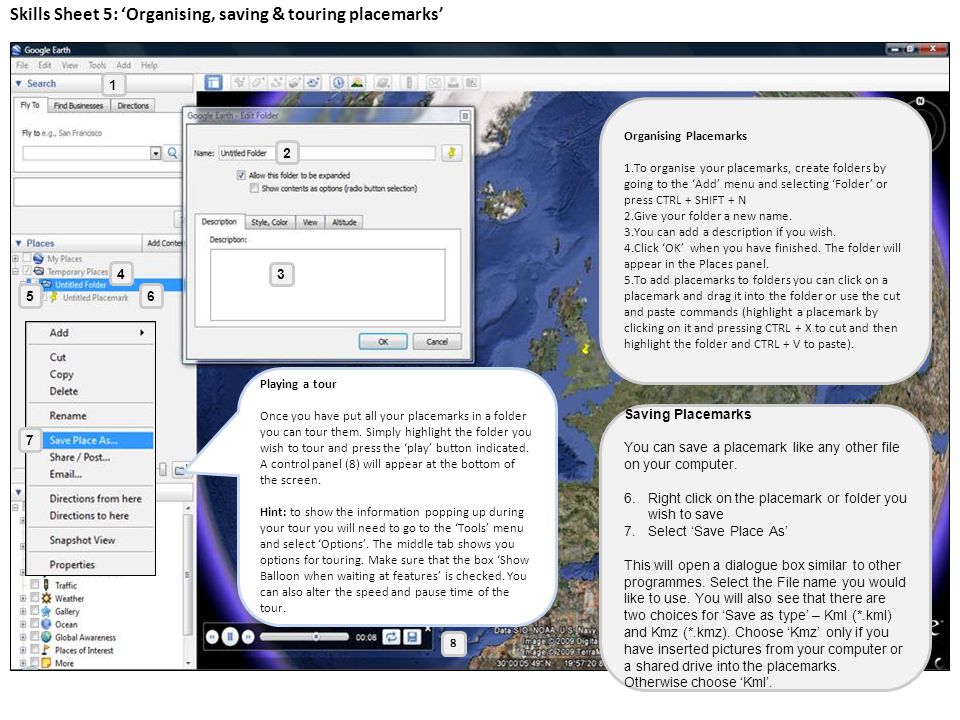The image size is (960, 720).
Task: Open the Style, Color tab
Action: (x=269, y=222)
